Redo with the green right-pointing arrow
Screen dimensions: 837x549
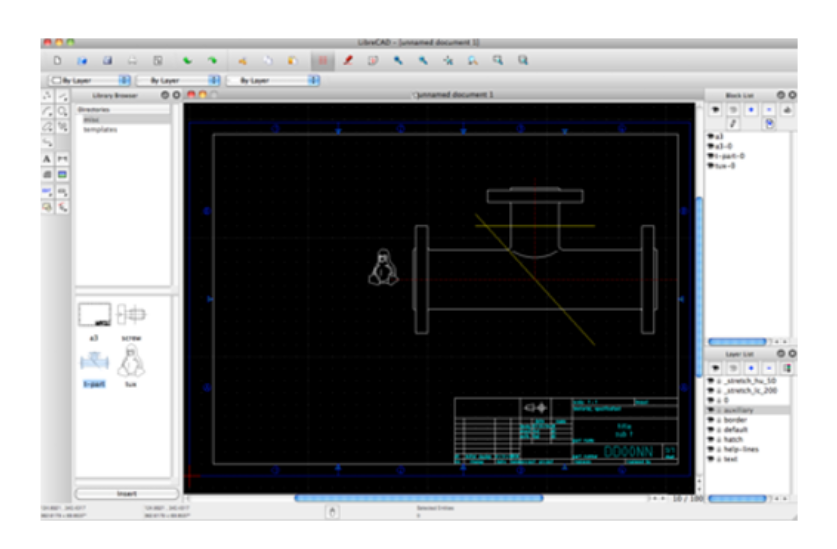pos(212,60)
